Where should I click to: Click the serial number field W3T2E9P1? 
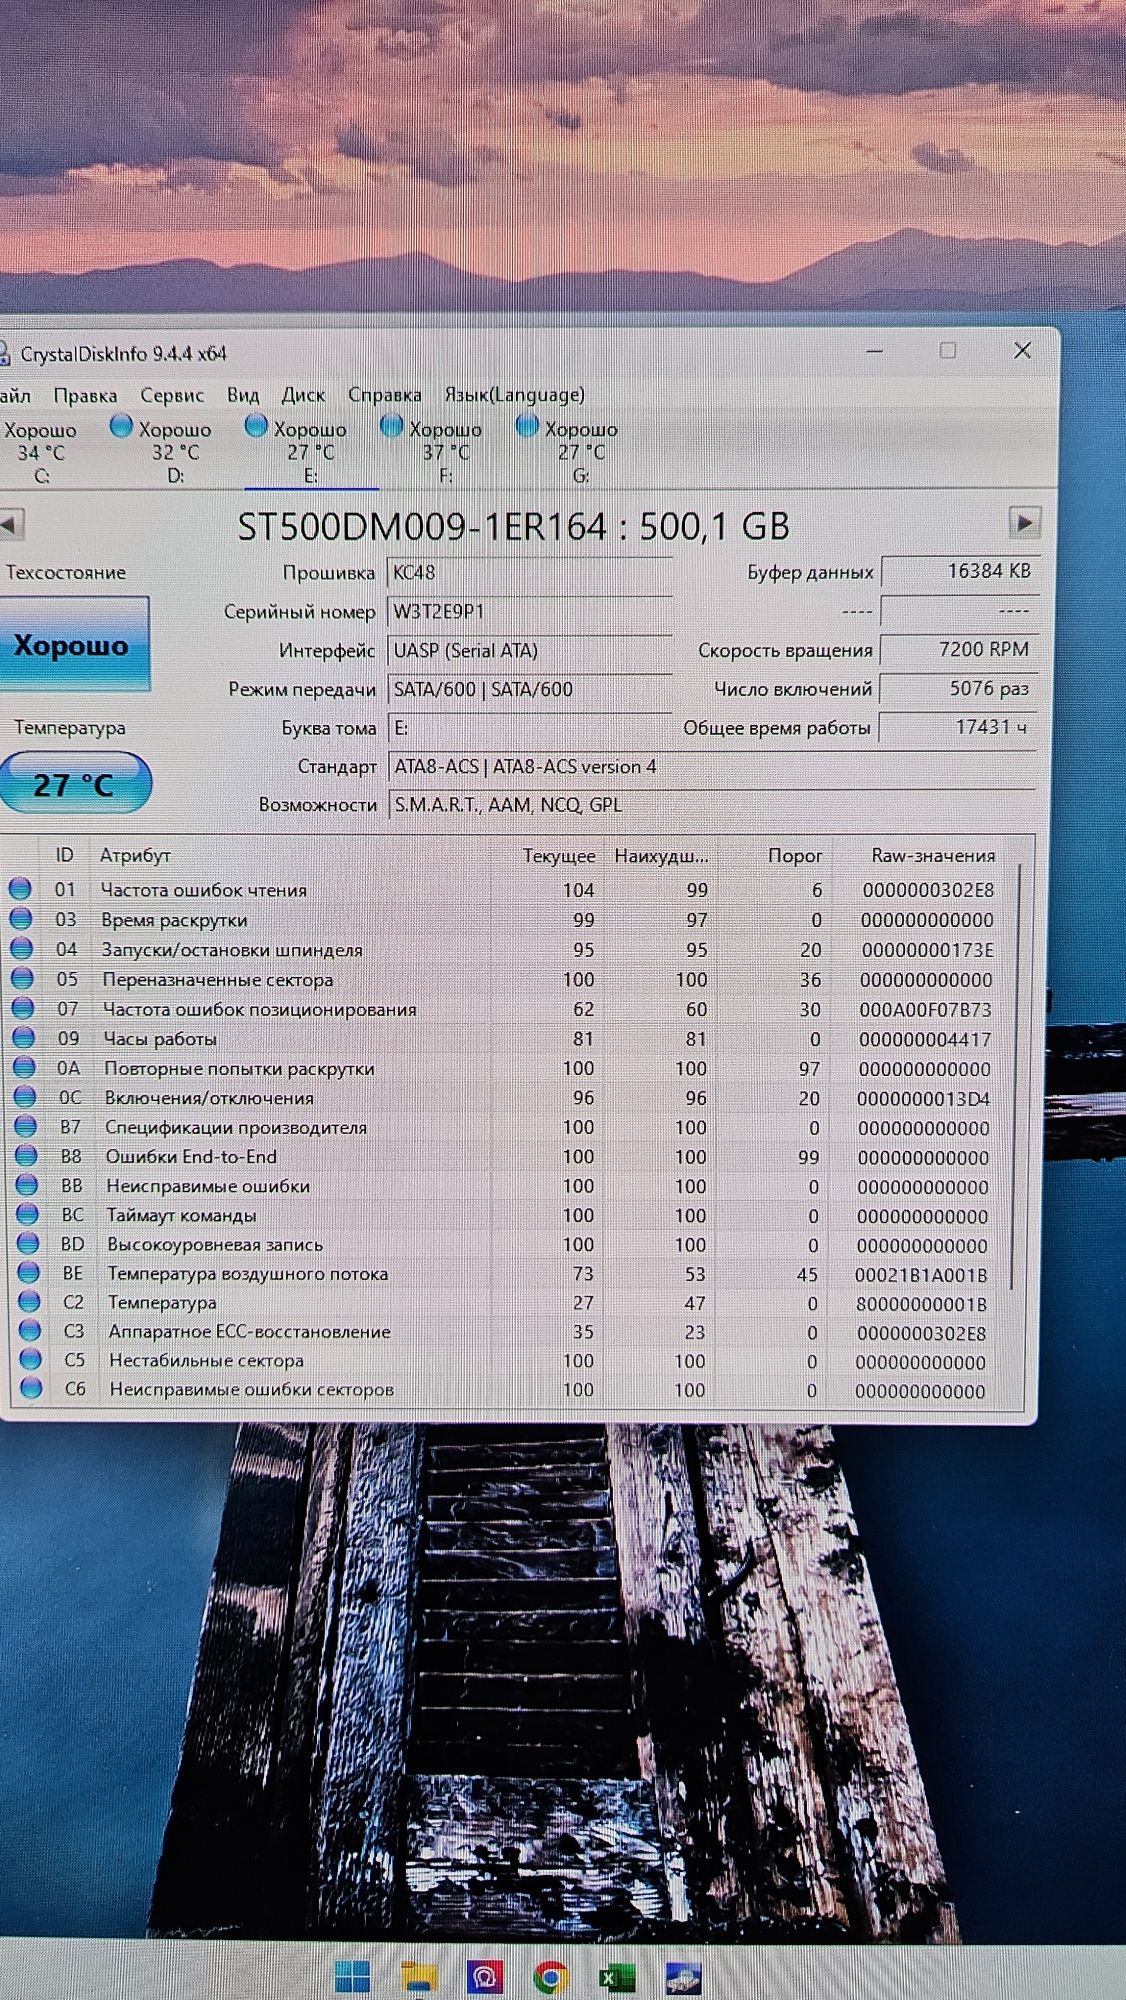pyautogui.click(x=529, y=611)
